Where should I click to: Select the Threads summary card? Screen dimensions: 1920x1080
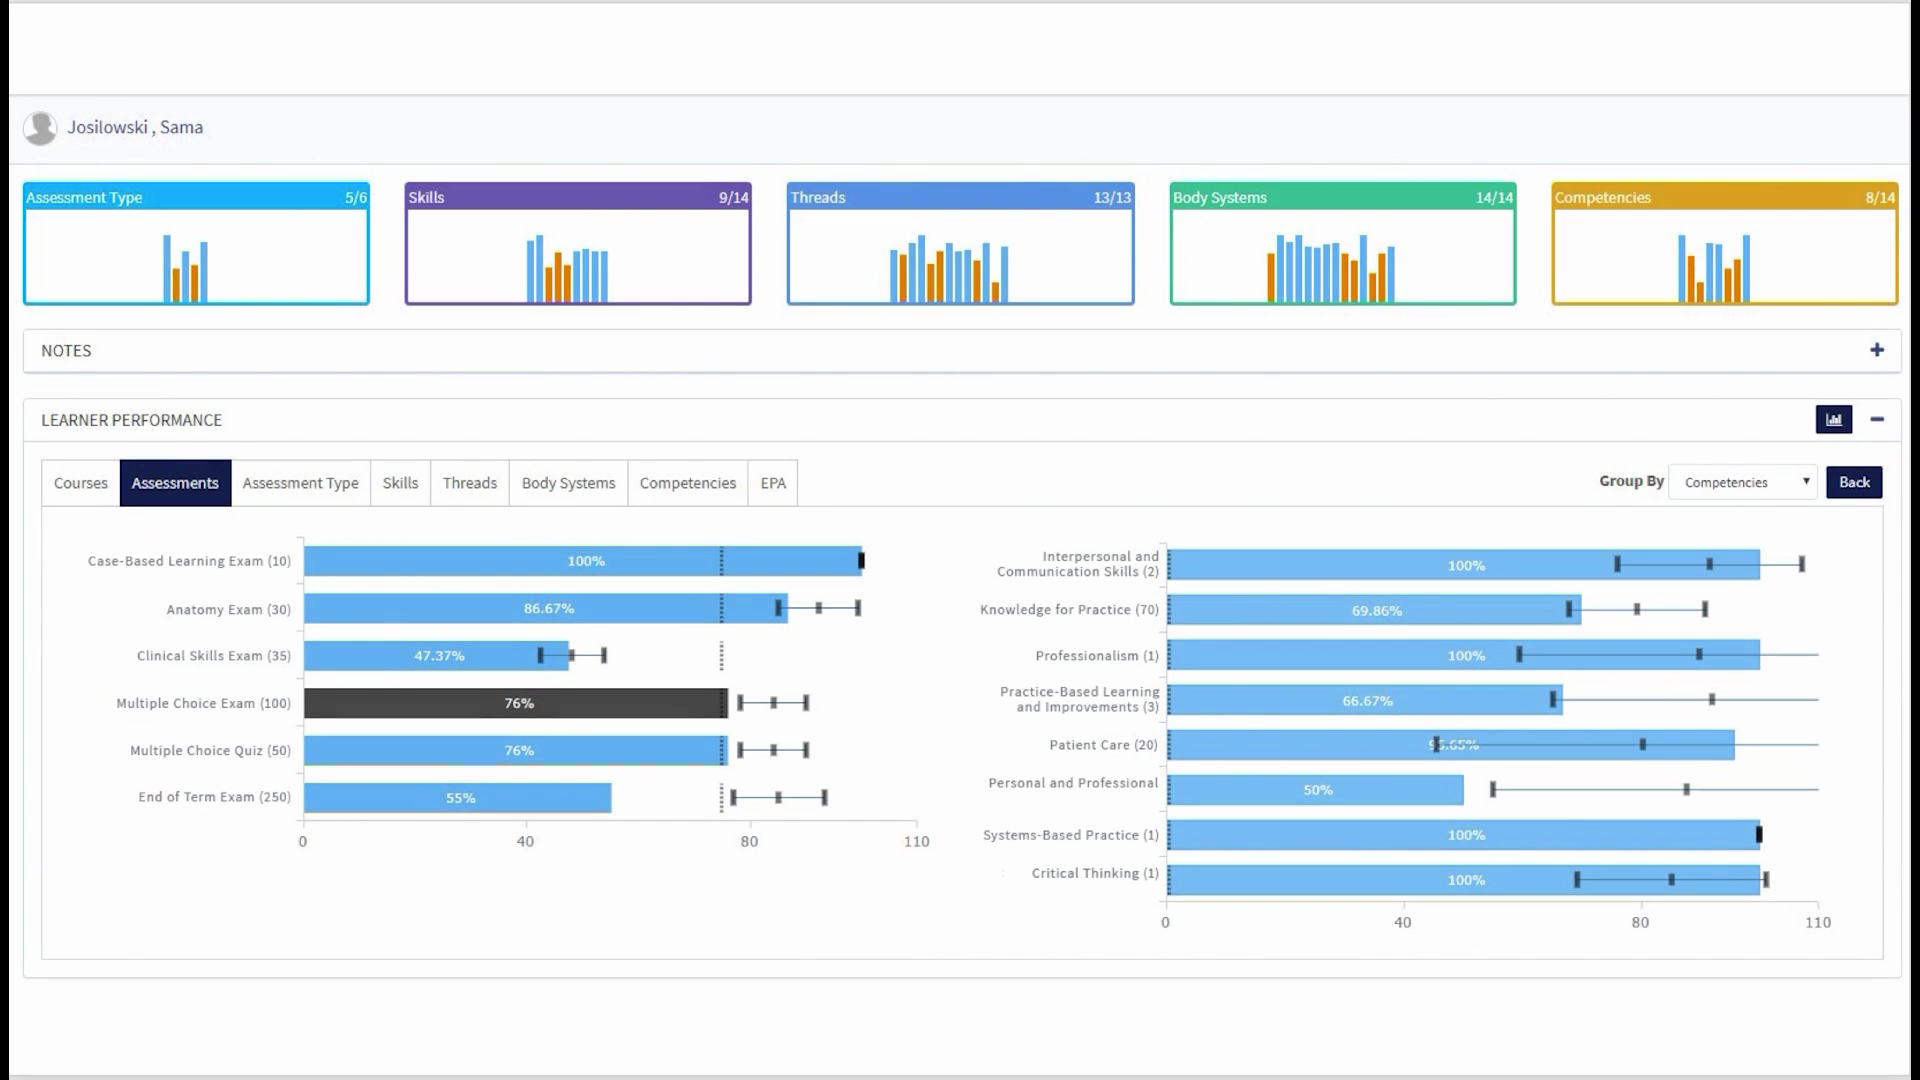click(x=960, y=244)
